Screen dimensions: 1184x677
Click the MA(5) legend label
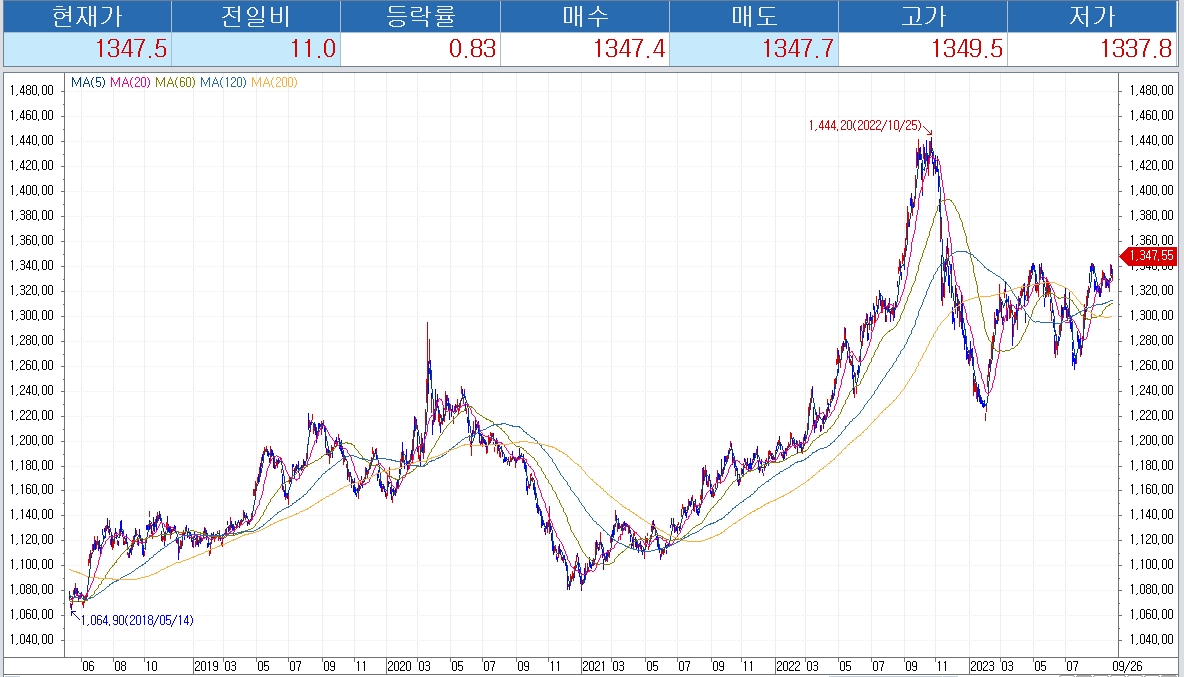click(88, 82)
